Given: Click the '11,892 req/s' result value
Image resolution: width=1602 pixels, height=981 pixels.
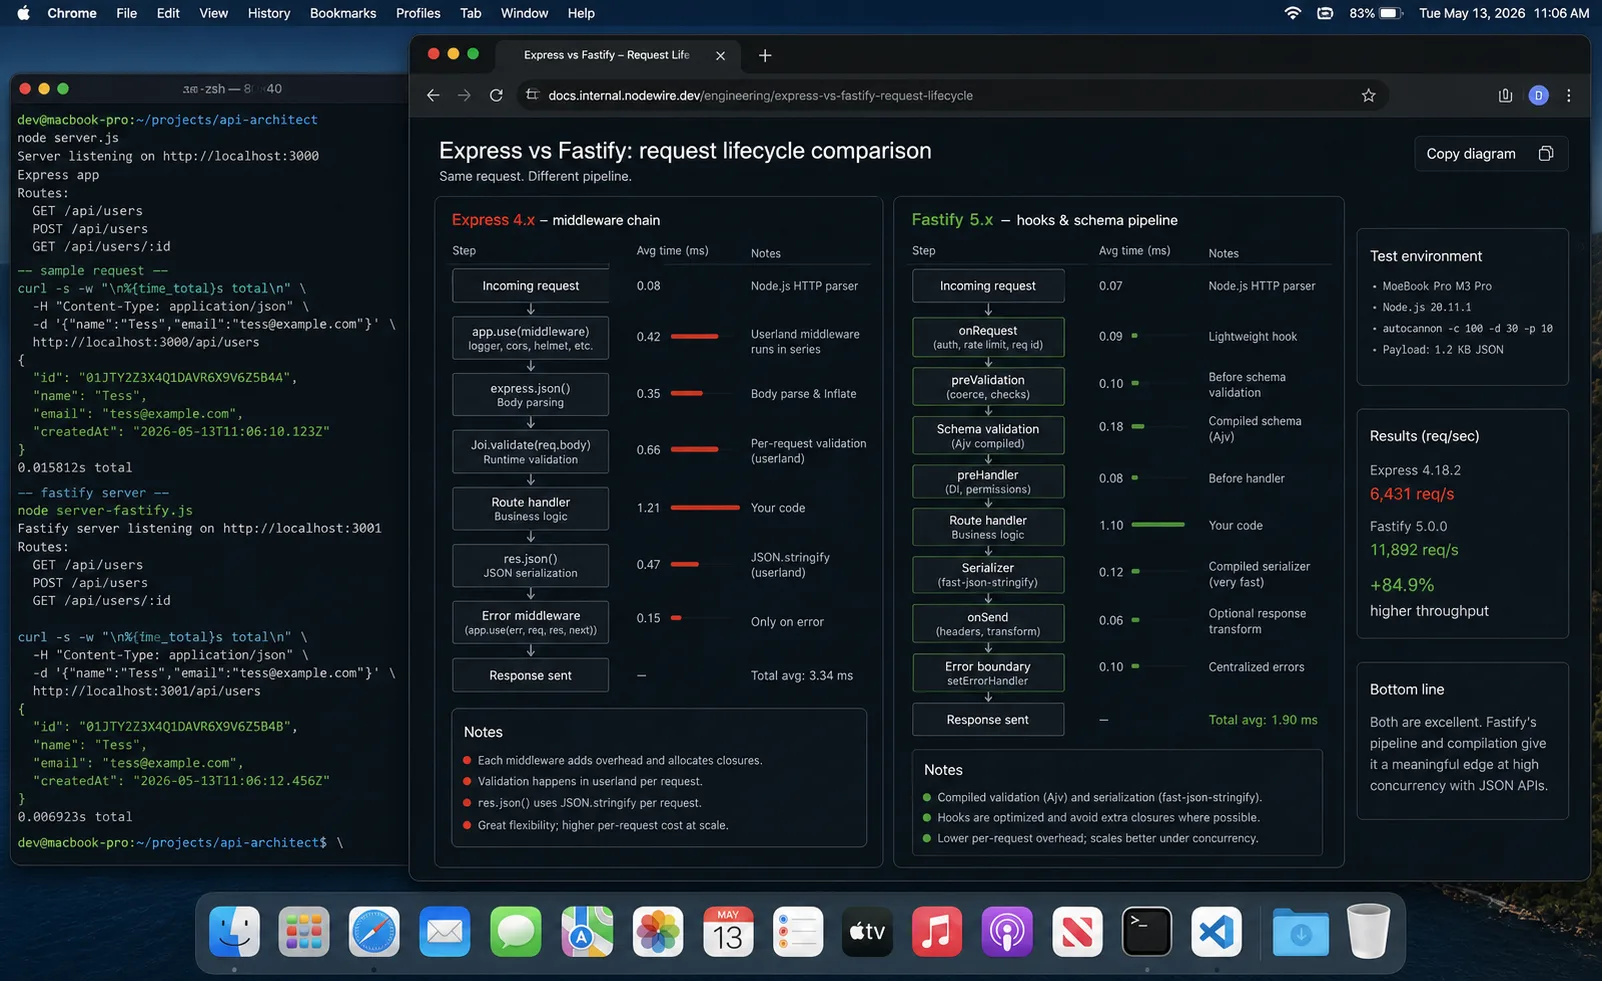Looking at the screenshot, I should [1414, 550].
